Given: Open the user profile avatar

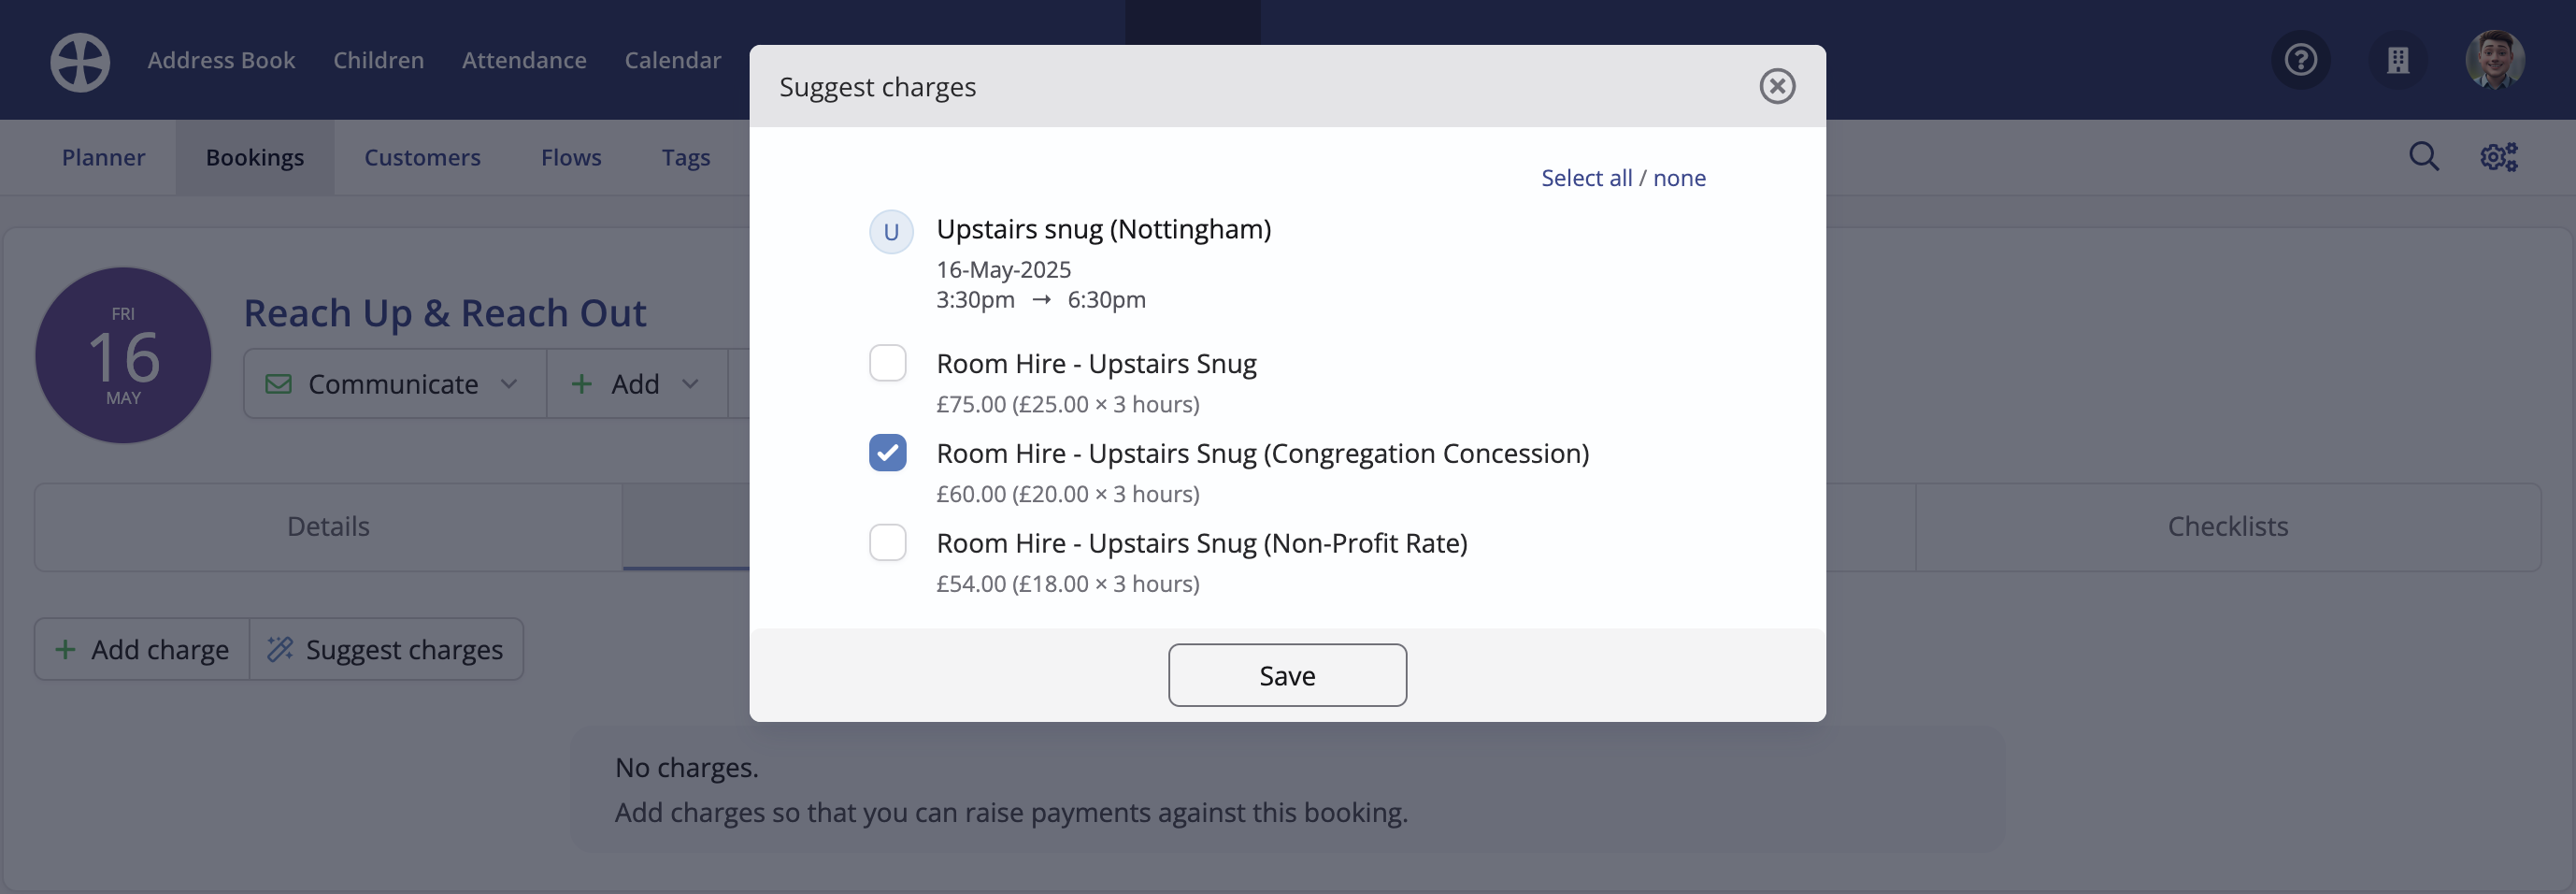Looking at the screenshot, I should (2495, 60).
